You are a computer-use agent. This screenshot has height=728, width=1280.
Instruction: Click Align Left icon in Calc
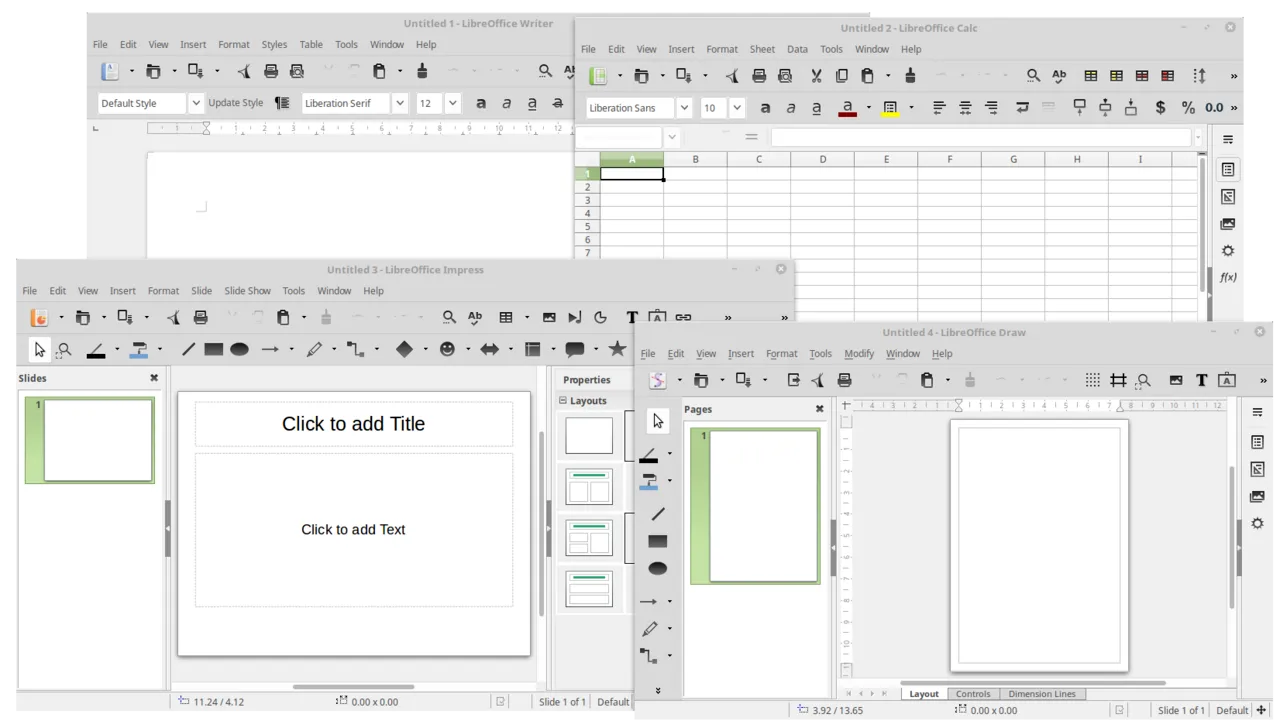point(939,107)
